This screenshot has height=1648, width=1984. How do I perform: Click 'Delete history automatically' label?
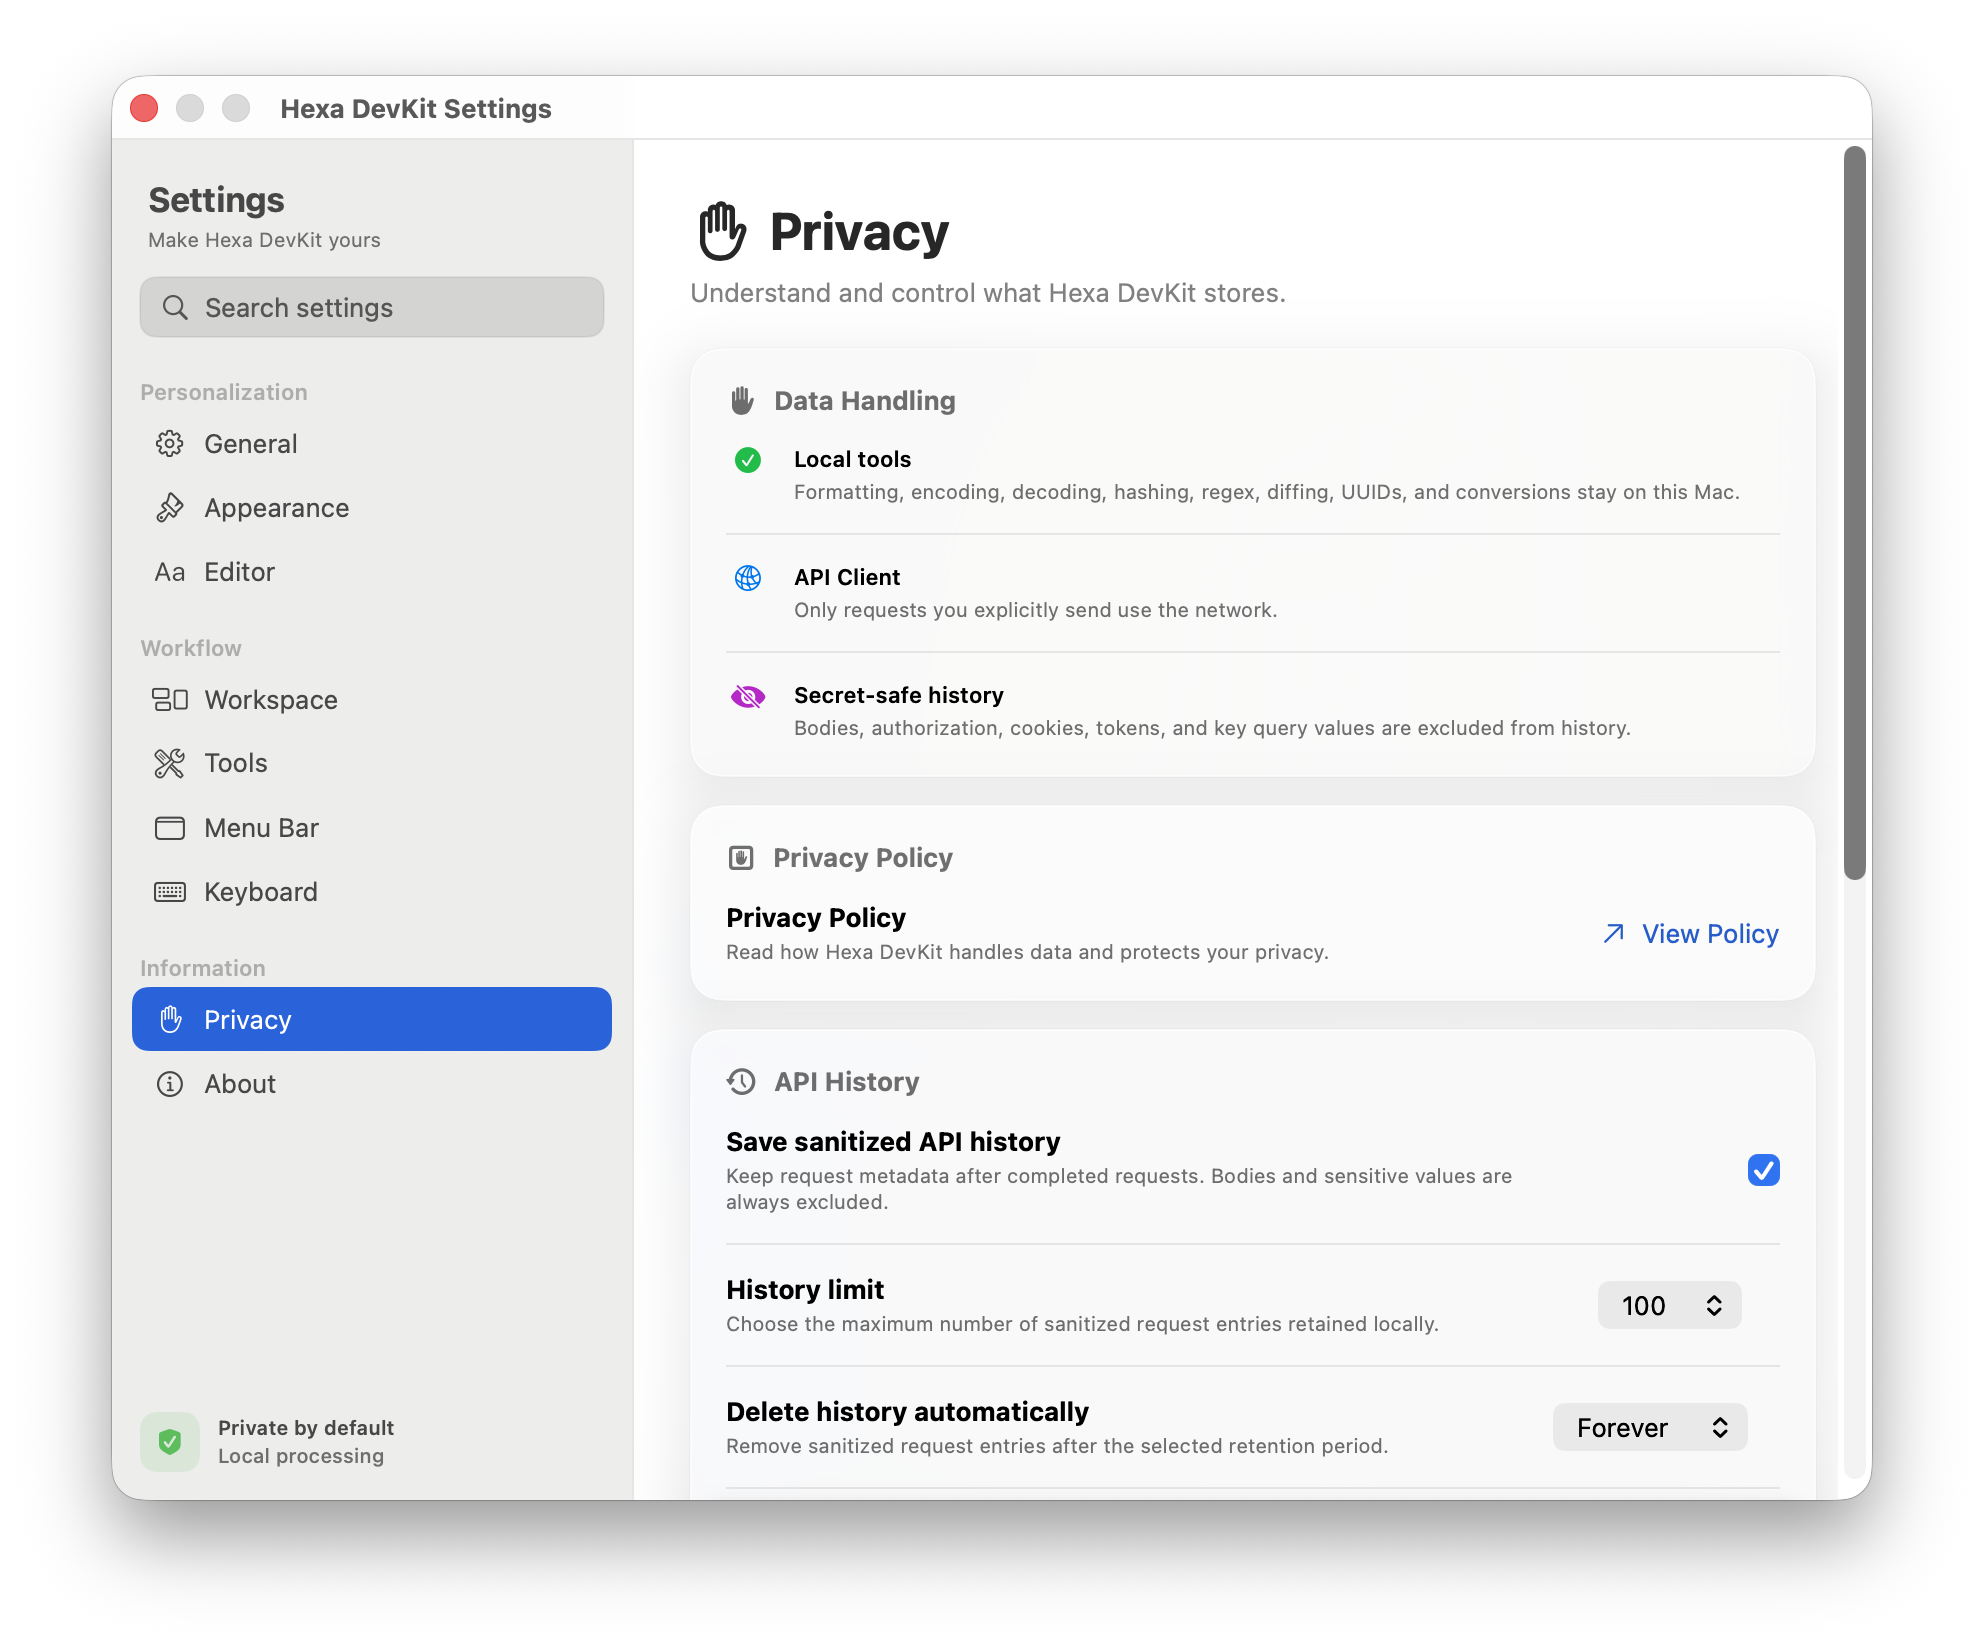pyautogui.click(x=907, y=1411)
